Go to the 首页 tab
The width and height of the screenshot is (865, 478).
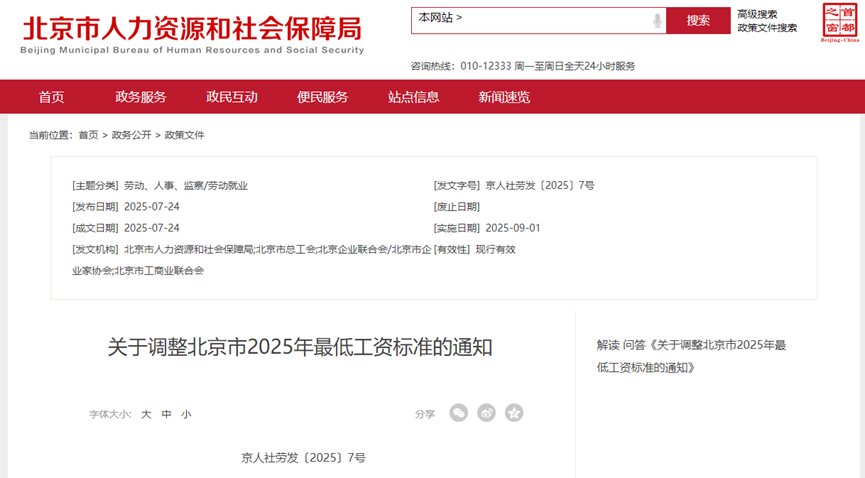(x=51, y=97)
